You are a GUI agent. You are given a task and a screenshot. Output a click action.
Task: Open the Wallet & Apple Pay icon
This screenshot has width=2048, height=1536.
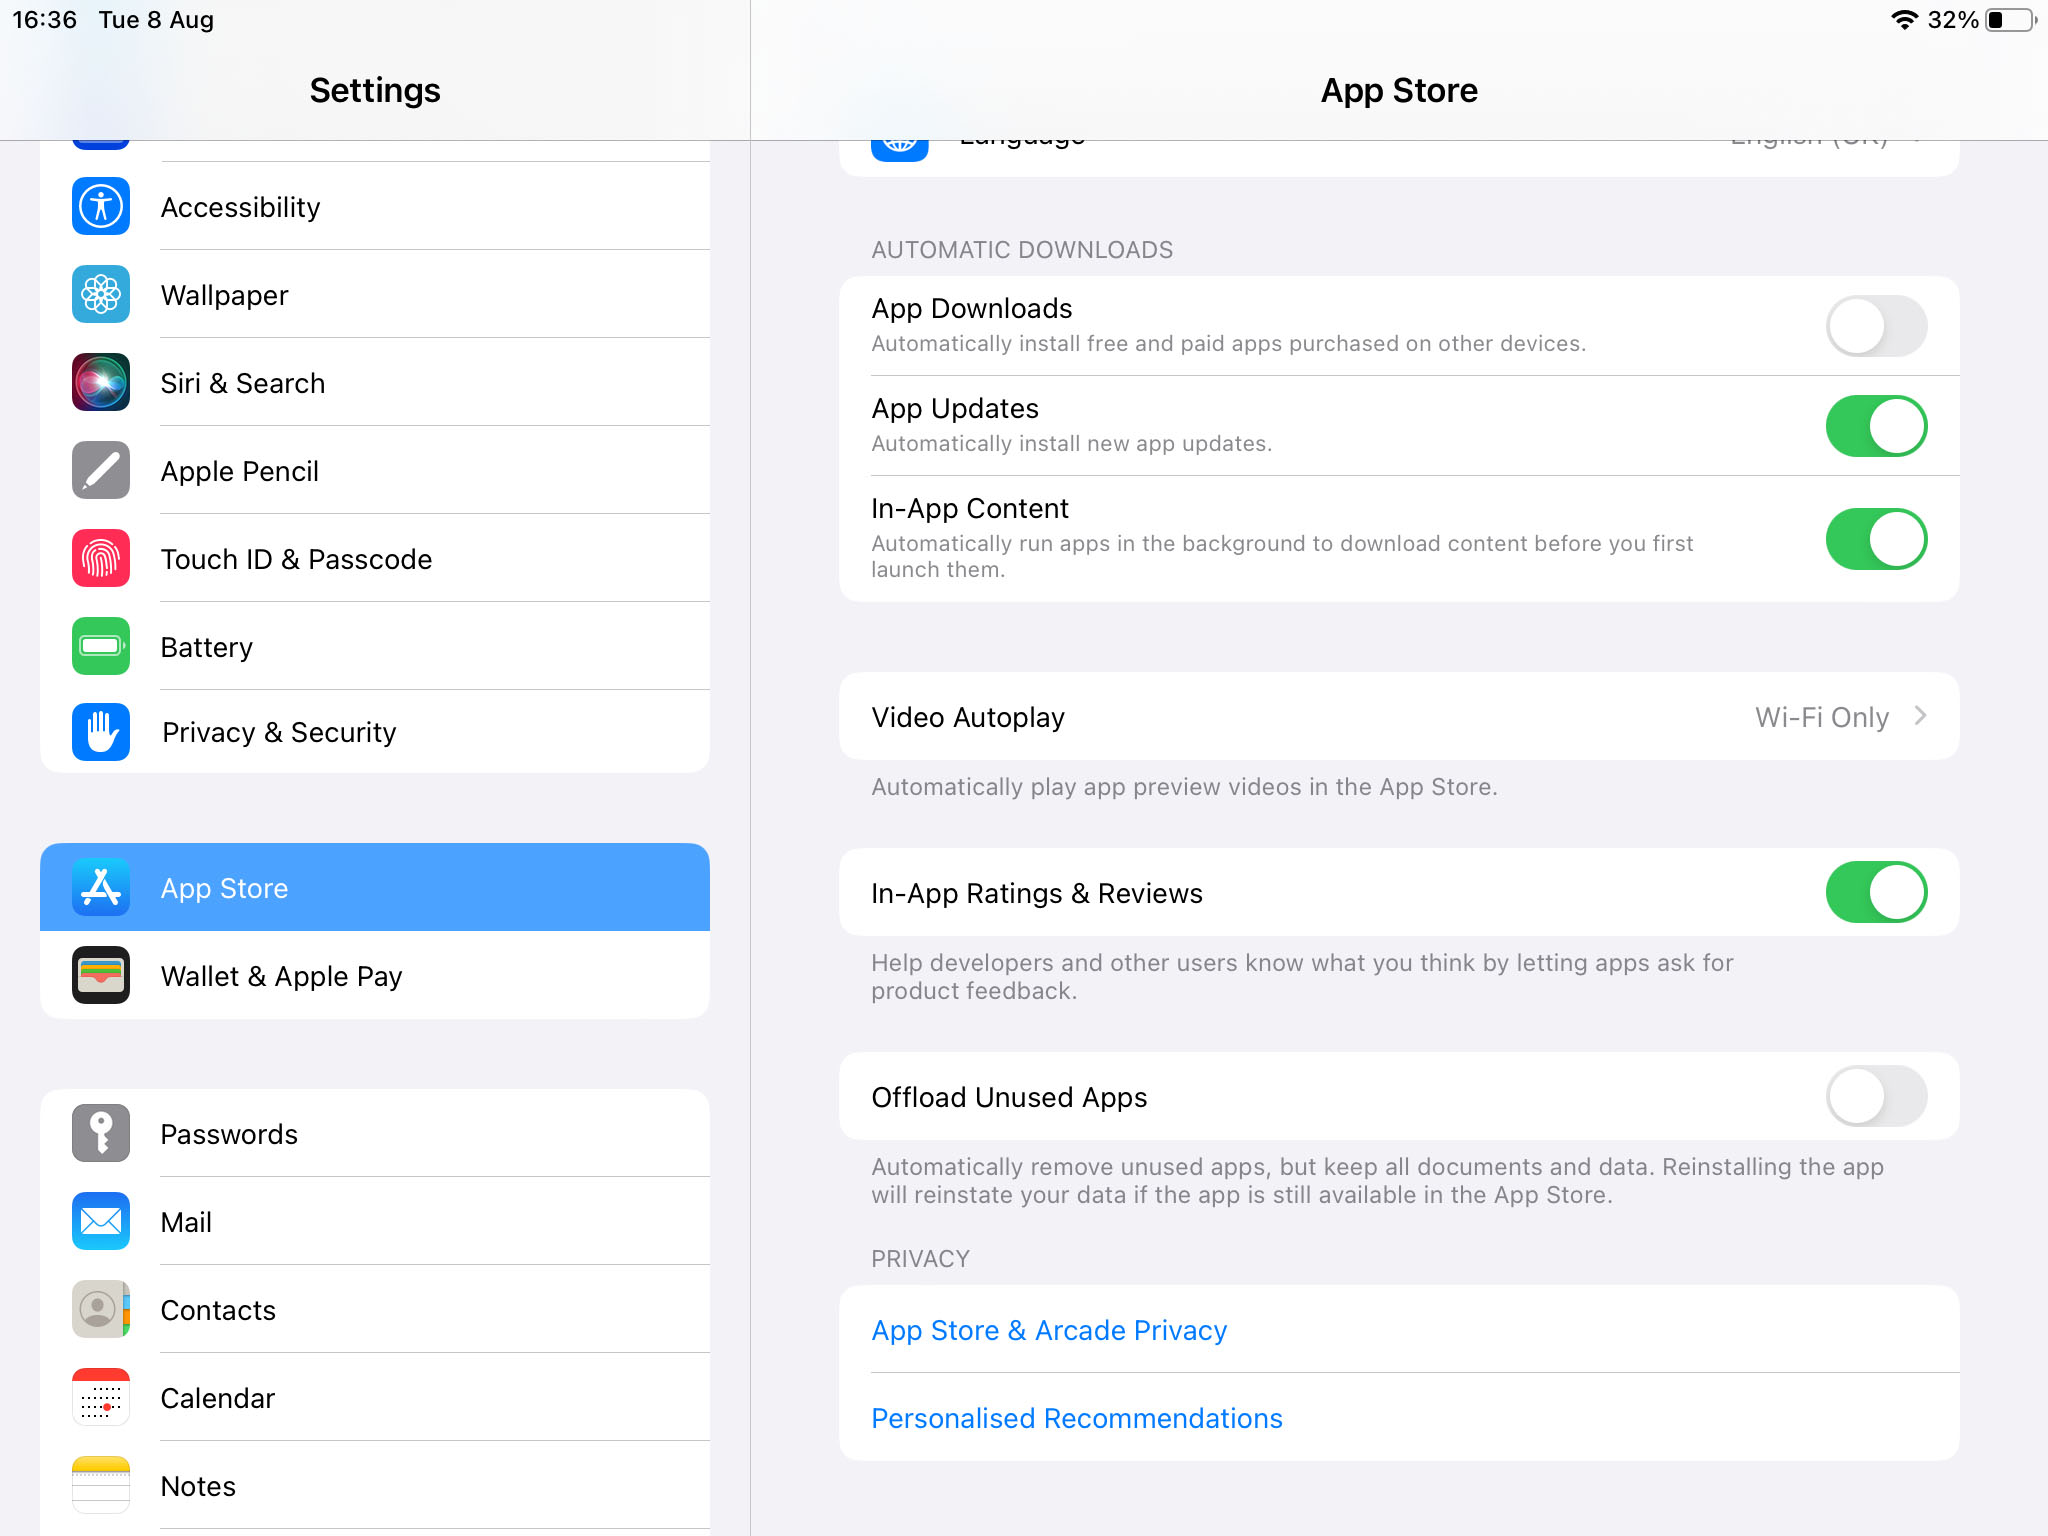click(x=100, y=975)
